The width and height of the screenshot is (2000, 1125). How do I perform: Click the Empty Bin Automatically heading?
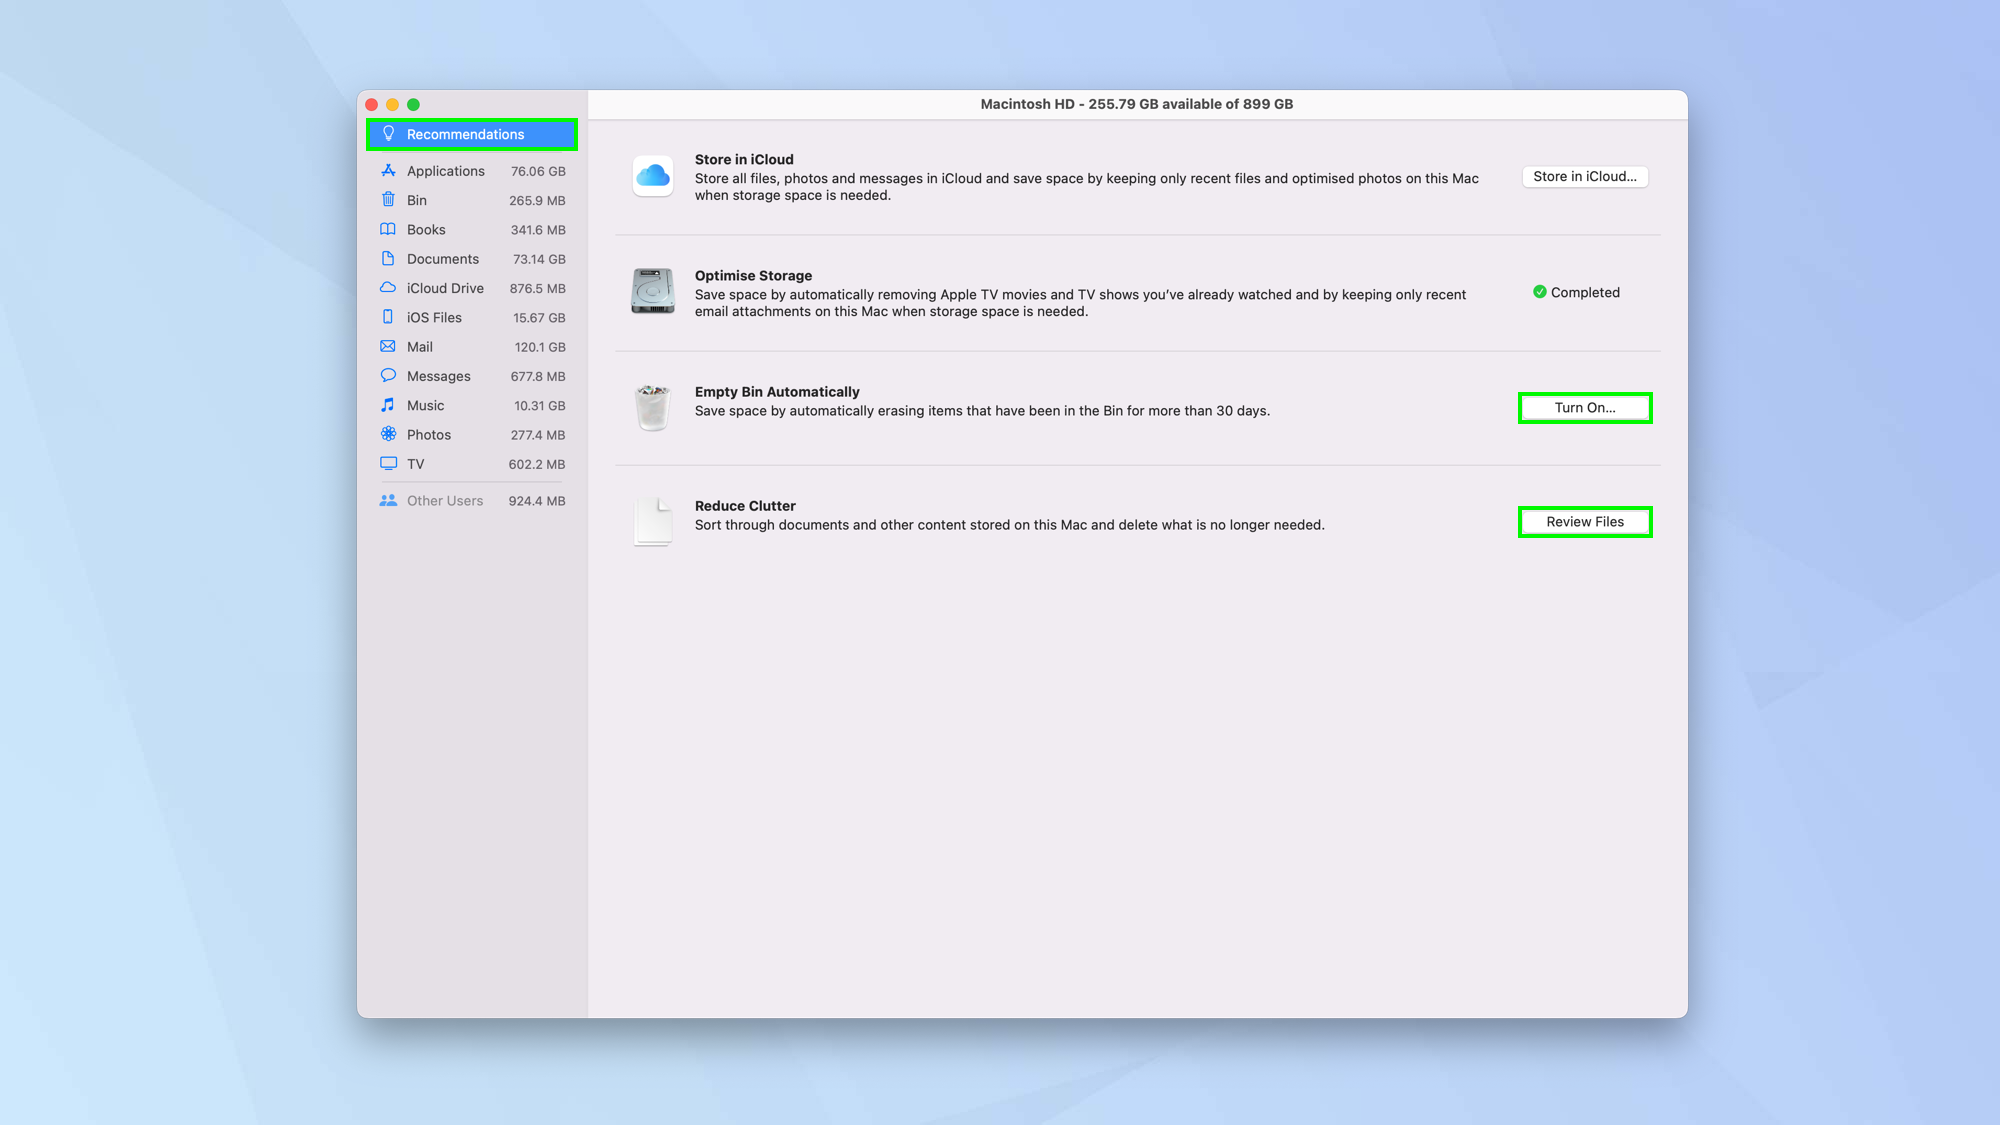click(x=777, y=391)
